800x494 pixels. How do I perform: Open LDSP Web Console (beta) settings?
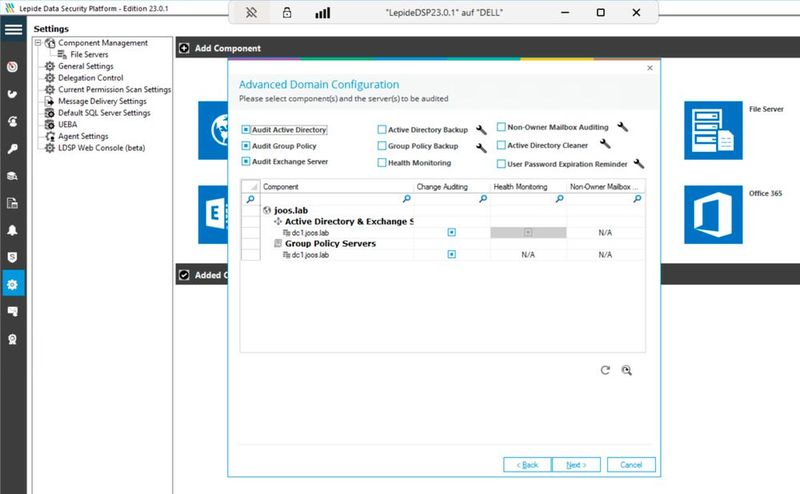click(x=102, y=148)
